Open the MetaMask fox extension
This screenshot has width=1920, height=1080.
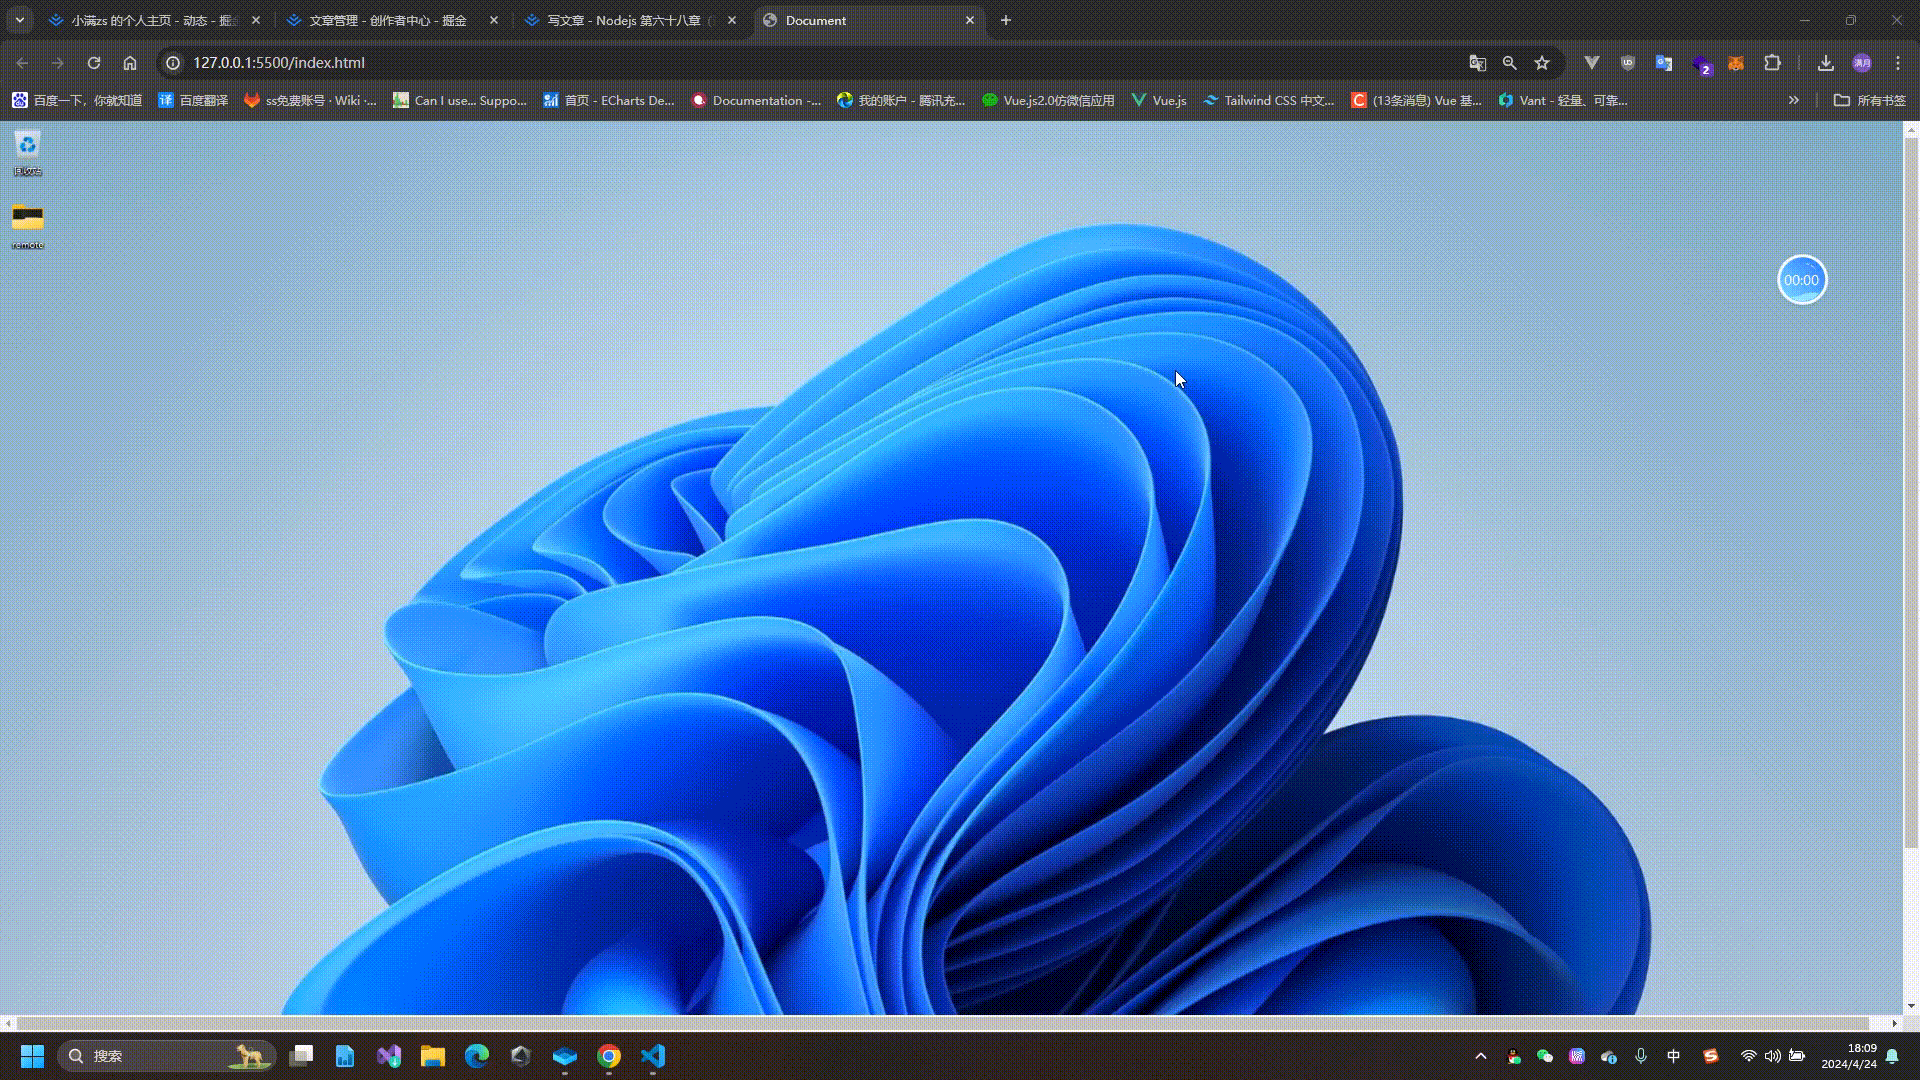tap(1736, 62)
